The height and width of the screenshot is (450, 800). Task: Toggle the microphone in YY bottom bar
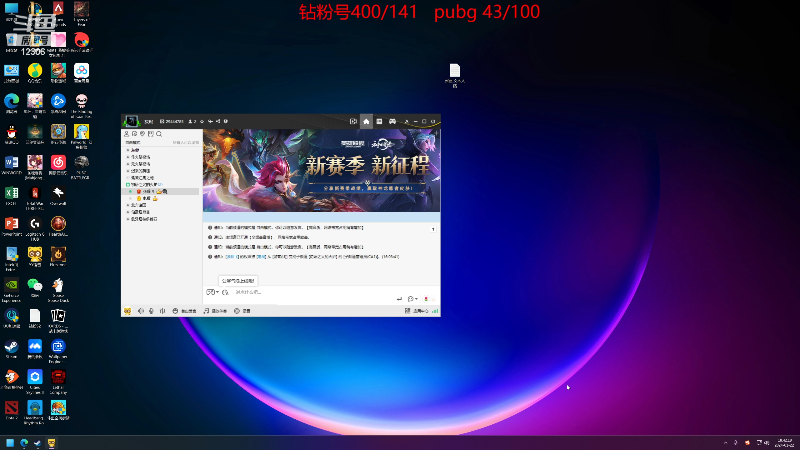(x=152, y=311)
